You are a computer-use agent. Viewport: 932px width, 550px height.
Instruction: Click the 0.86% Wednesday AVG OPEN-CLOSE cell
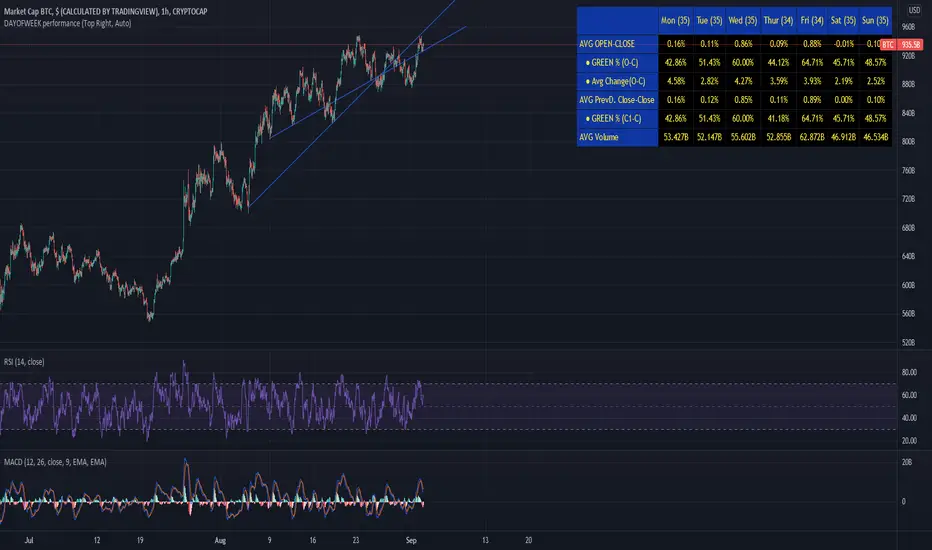743,44
